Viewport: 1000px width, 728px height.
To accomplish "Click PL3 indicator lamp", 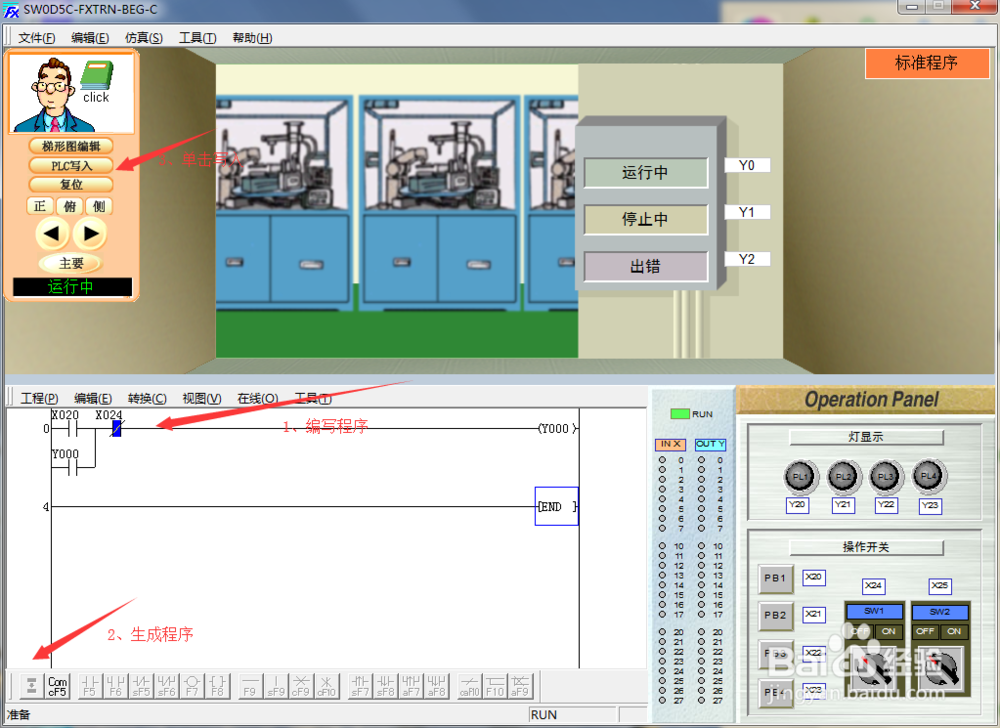I will pyautogui.click(x=886, y=476).
